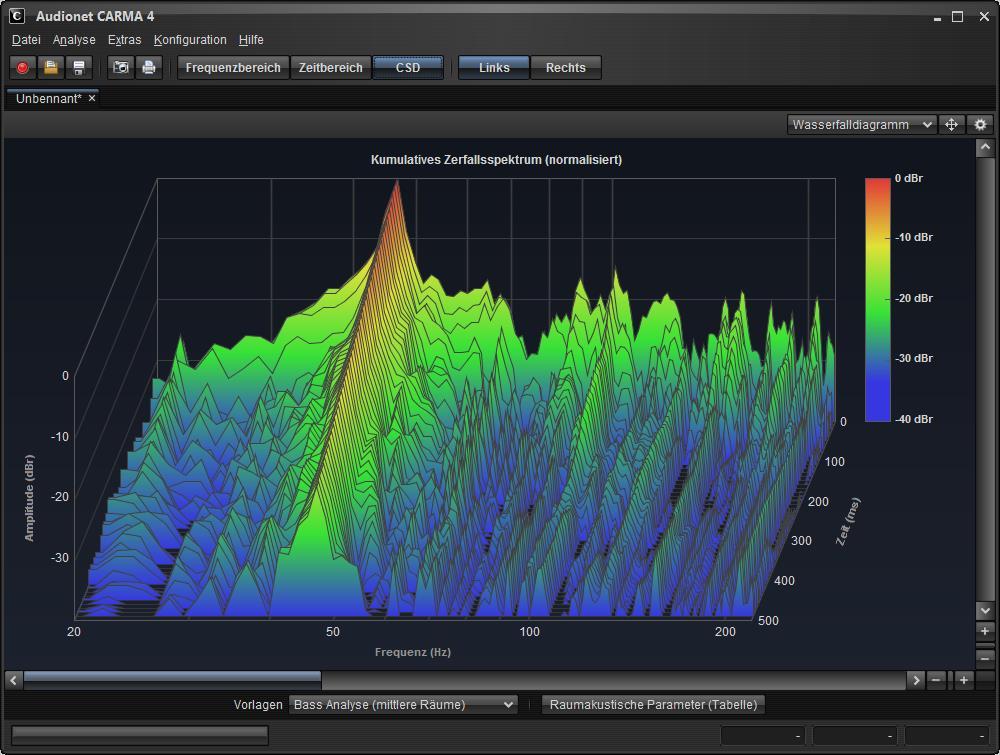Start recording with the red record icon
The height and width of the screenshot is (755, 1000).
(23, 68)
